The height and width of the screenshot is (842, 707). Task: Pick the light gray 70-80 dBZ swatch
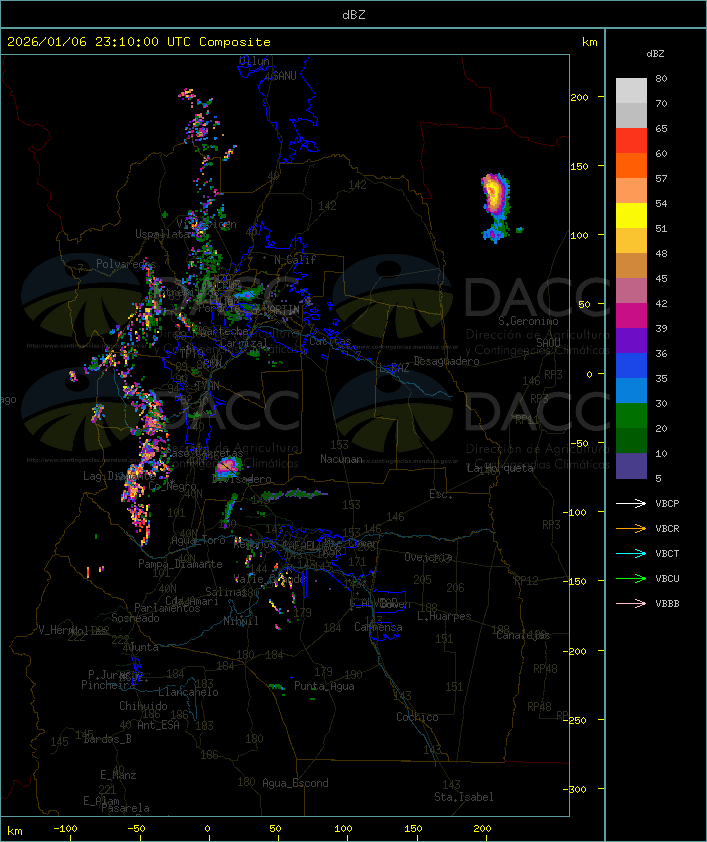[x=631, y=91]
